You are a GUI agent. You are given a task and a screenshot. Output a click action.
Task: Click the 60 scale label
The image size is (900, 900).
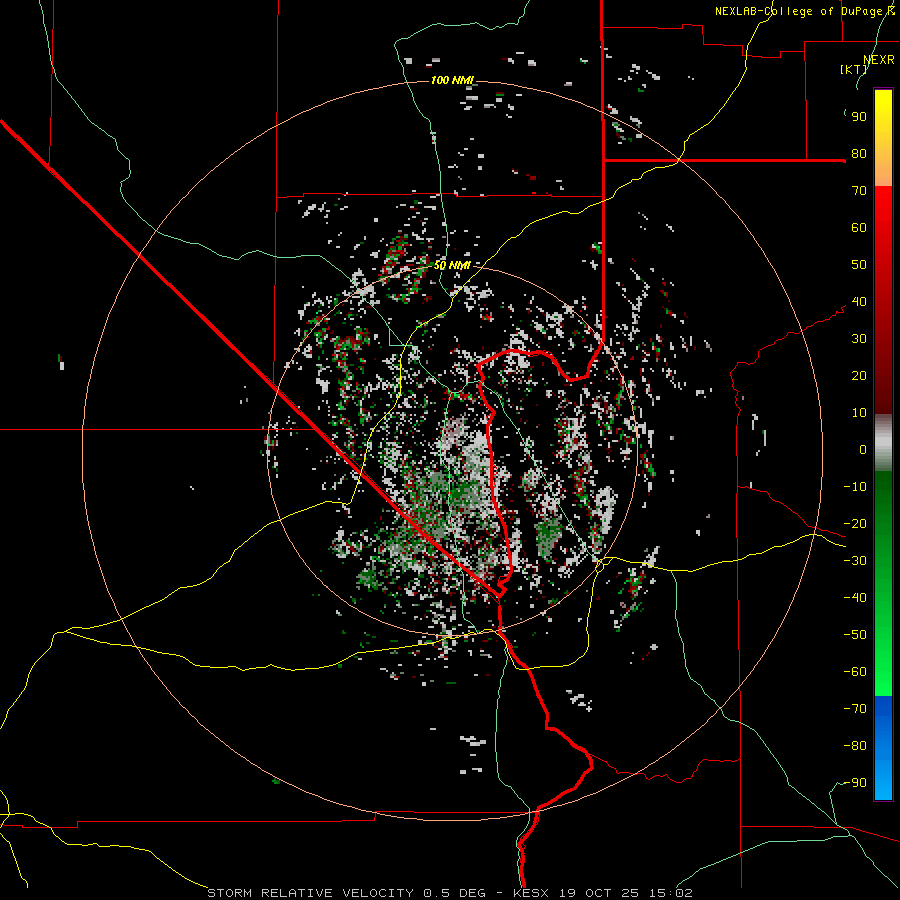click(859, 228)
